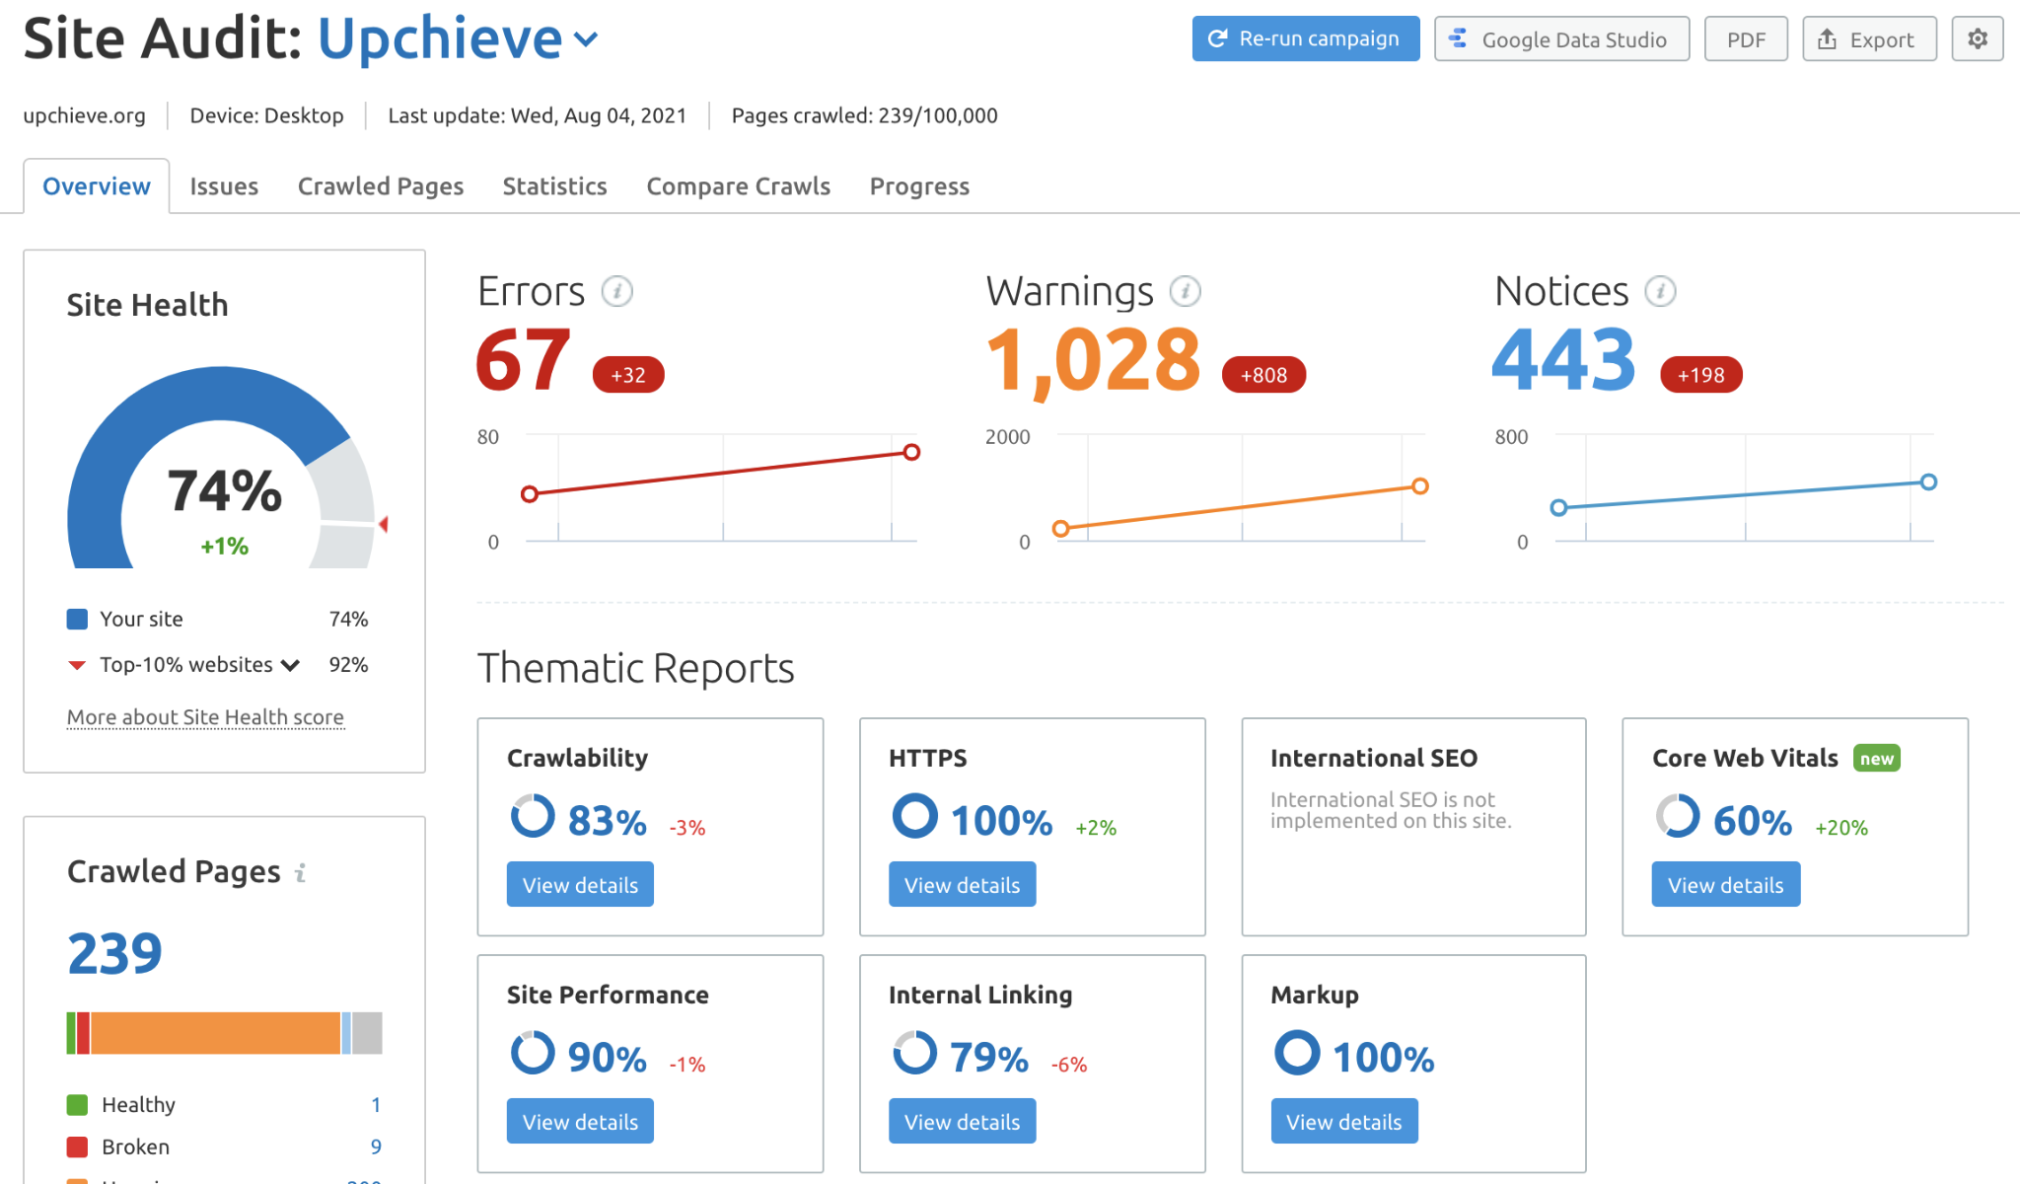
Task: Open the settings gear icon
Action: pyautogui.click(x=1977, y=39)
